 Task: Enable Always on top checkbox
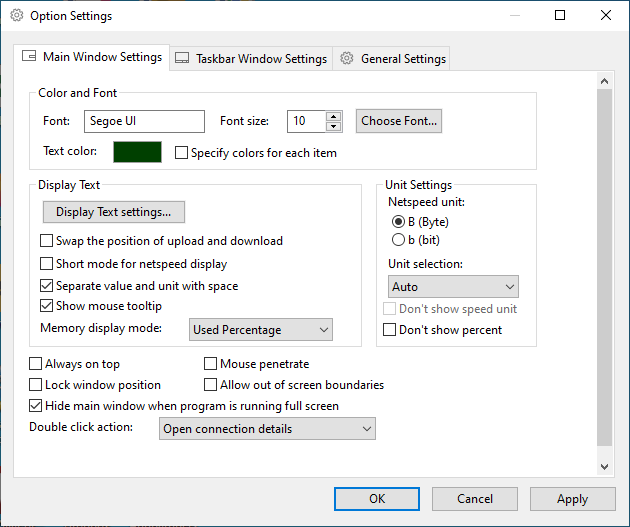point(36,365)
